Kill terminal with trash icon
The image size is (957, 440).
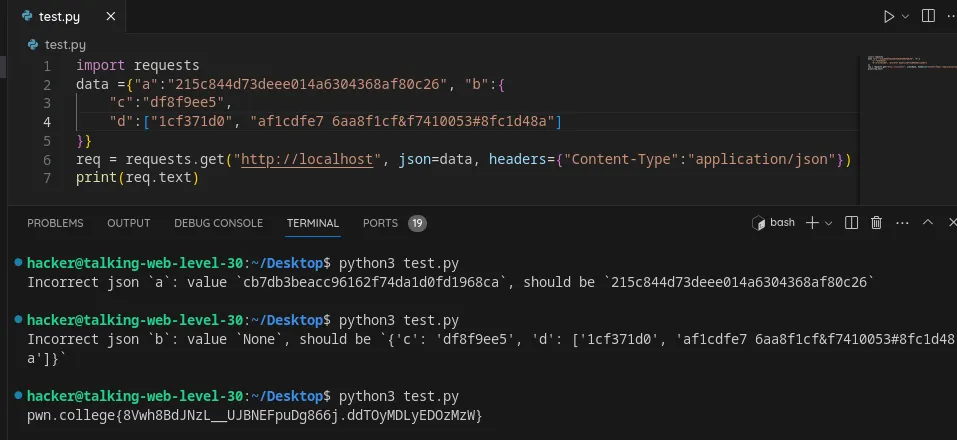[876, 223]
